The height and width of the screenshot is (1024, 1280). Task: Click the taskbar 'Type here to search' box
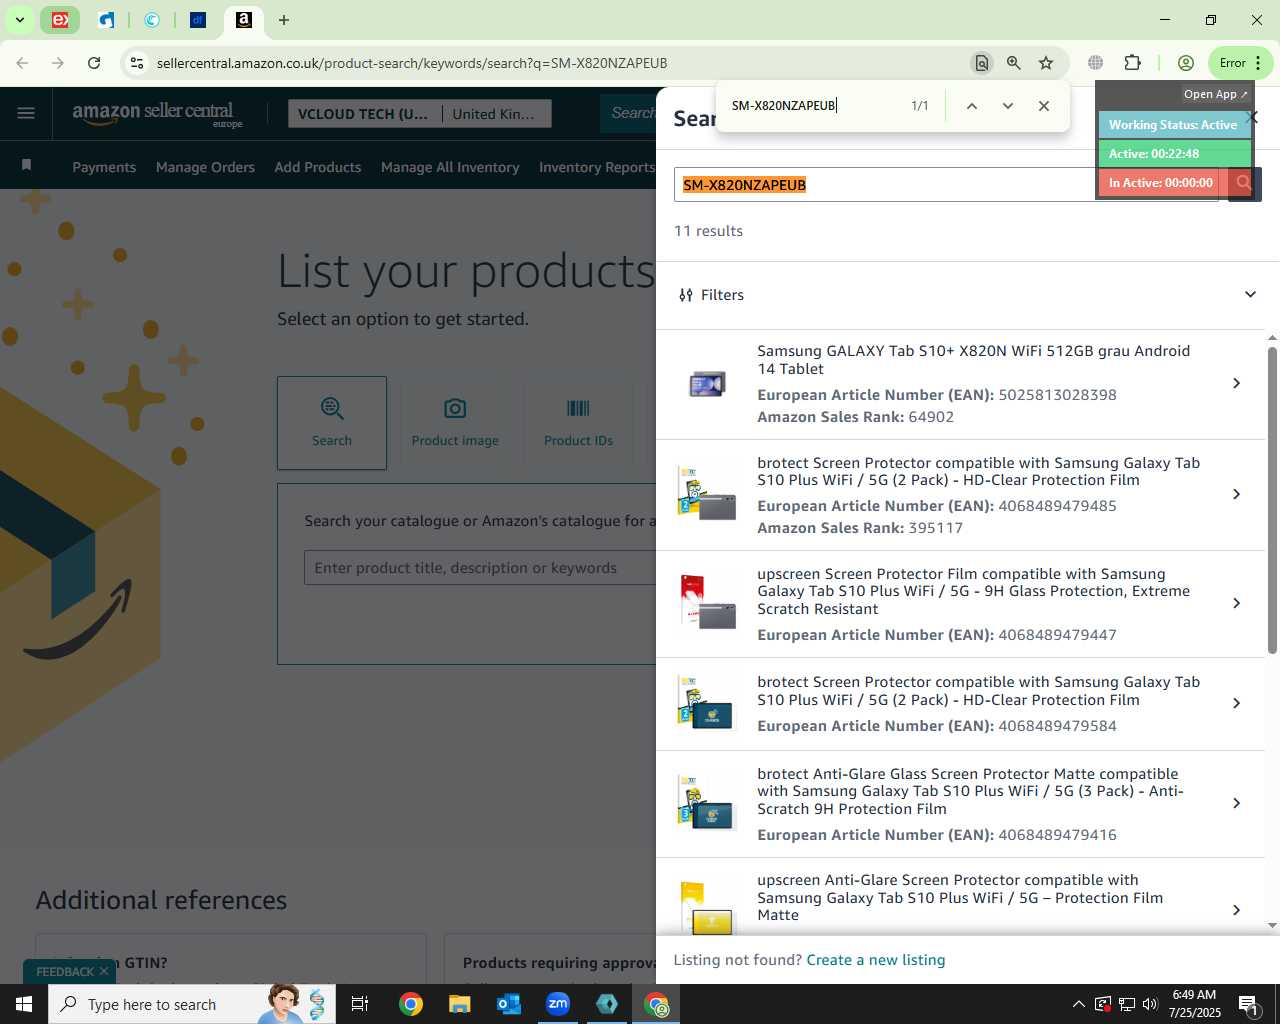pos(190,1004)
